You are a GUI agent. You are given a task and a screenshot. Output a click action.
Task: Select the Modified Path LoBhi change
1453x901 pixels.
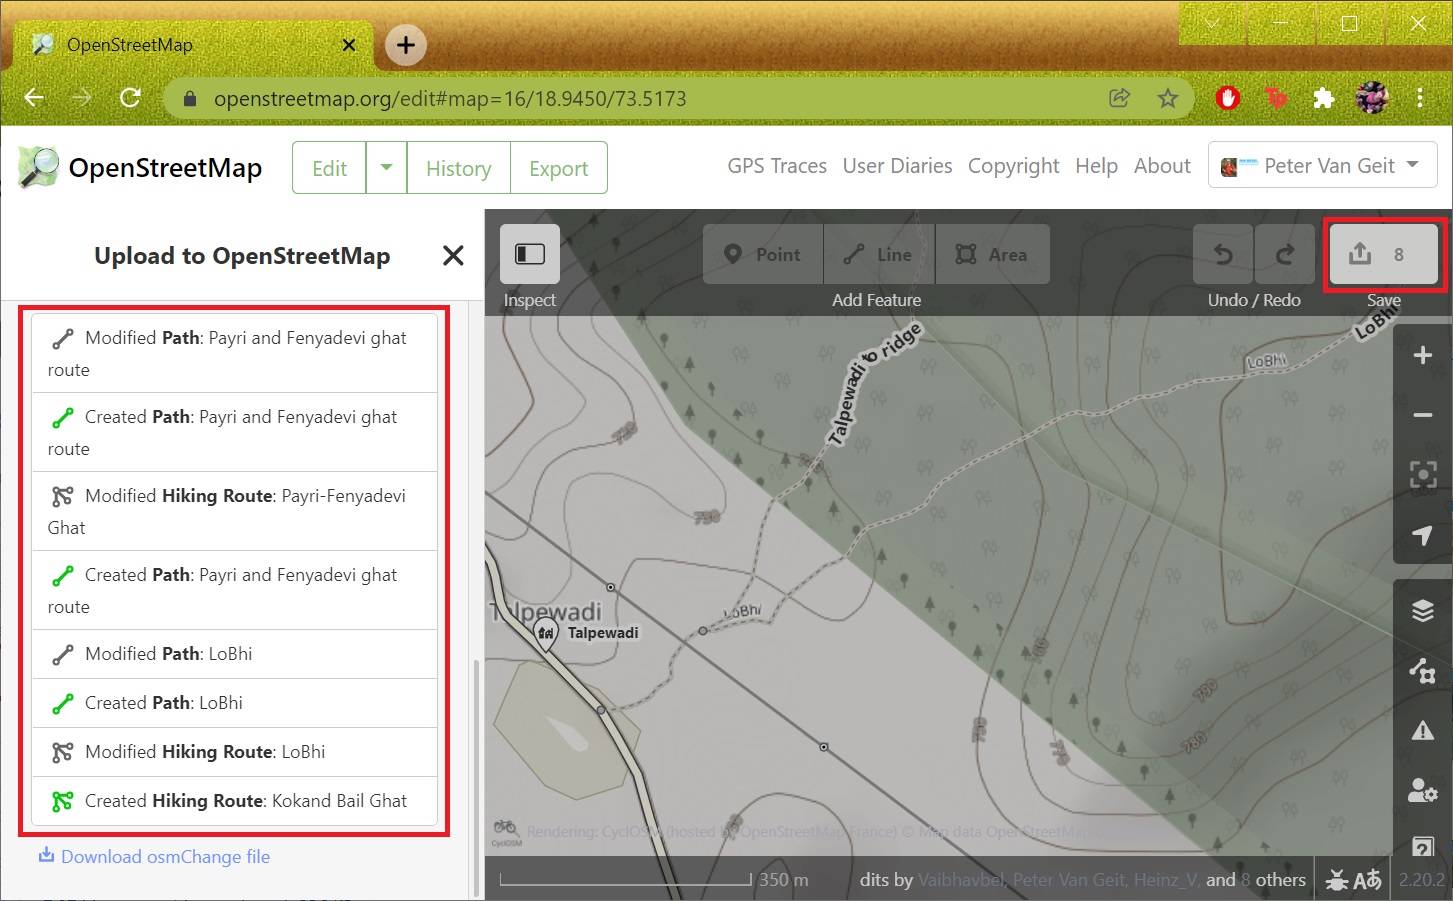coord(235,654)
